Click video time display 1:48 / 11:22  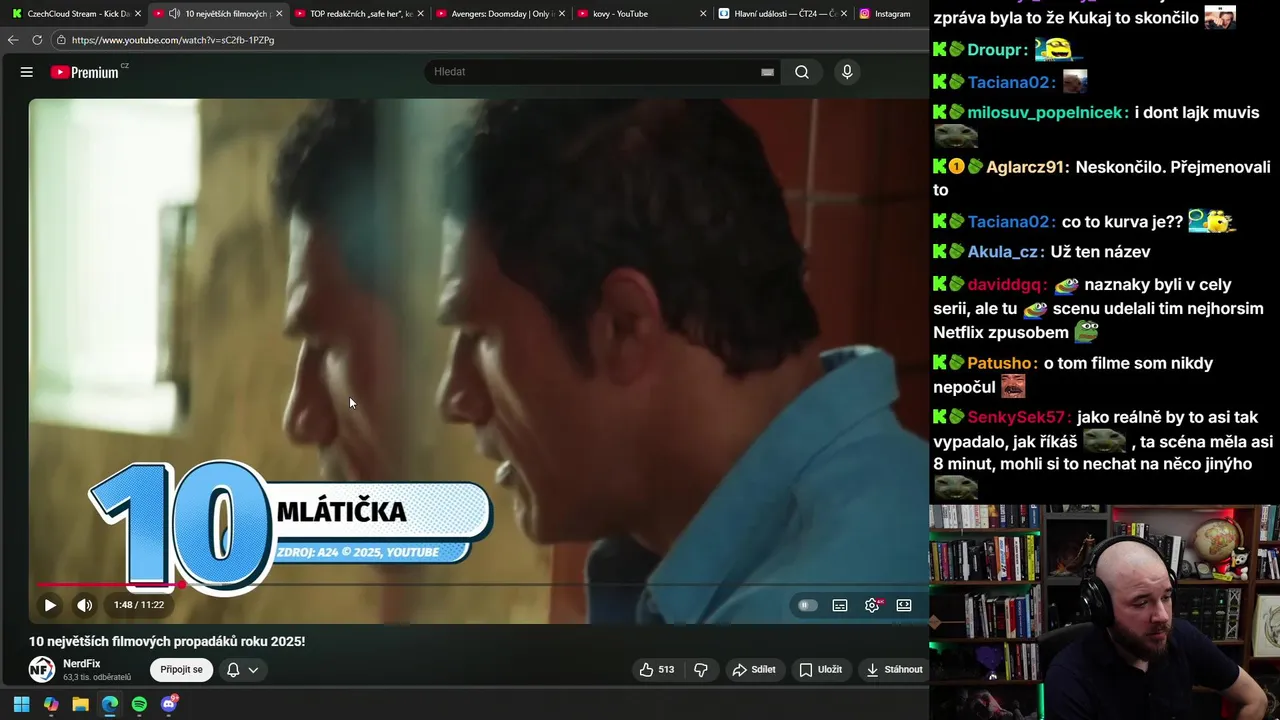tap(139, 605)
